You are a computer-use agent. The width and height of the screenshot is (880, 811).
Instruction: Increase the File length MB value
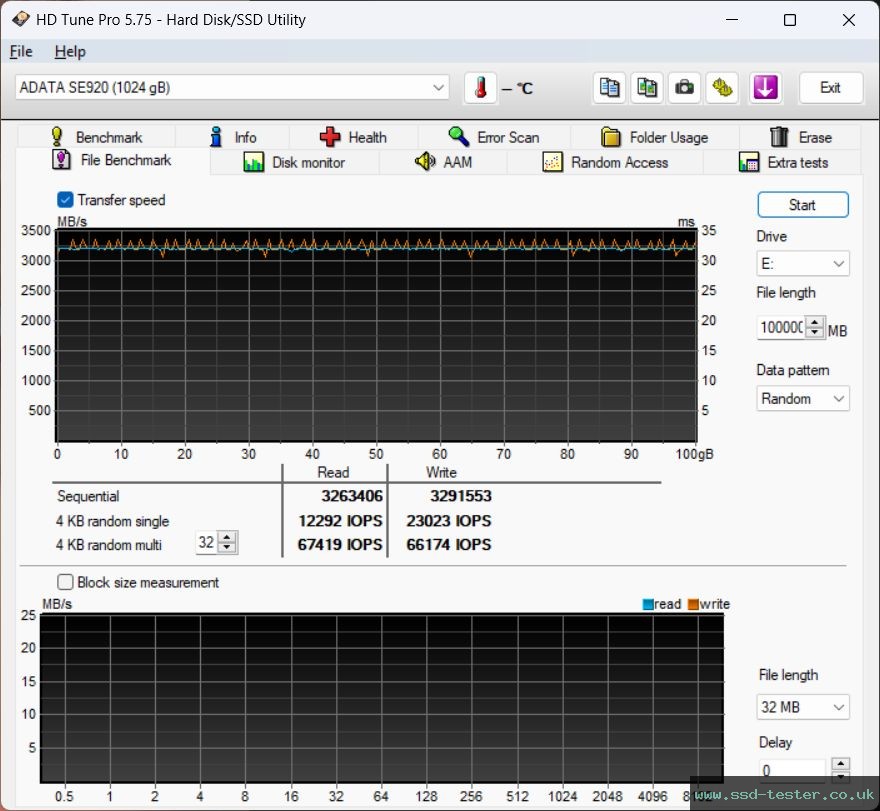click(x=815, y=322)
